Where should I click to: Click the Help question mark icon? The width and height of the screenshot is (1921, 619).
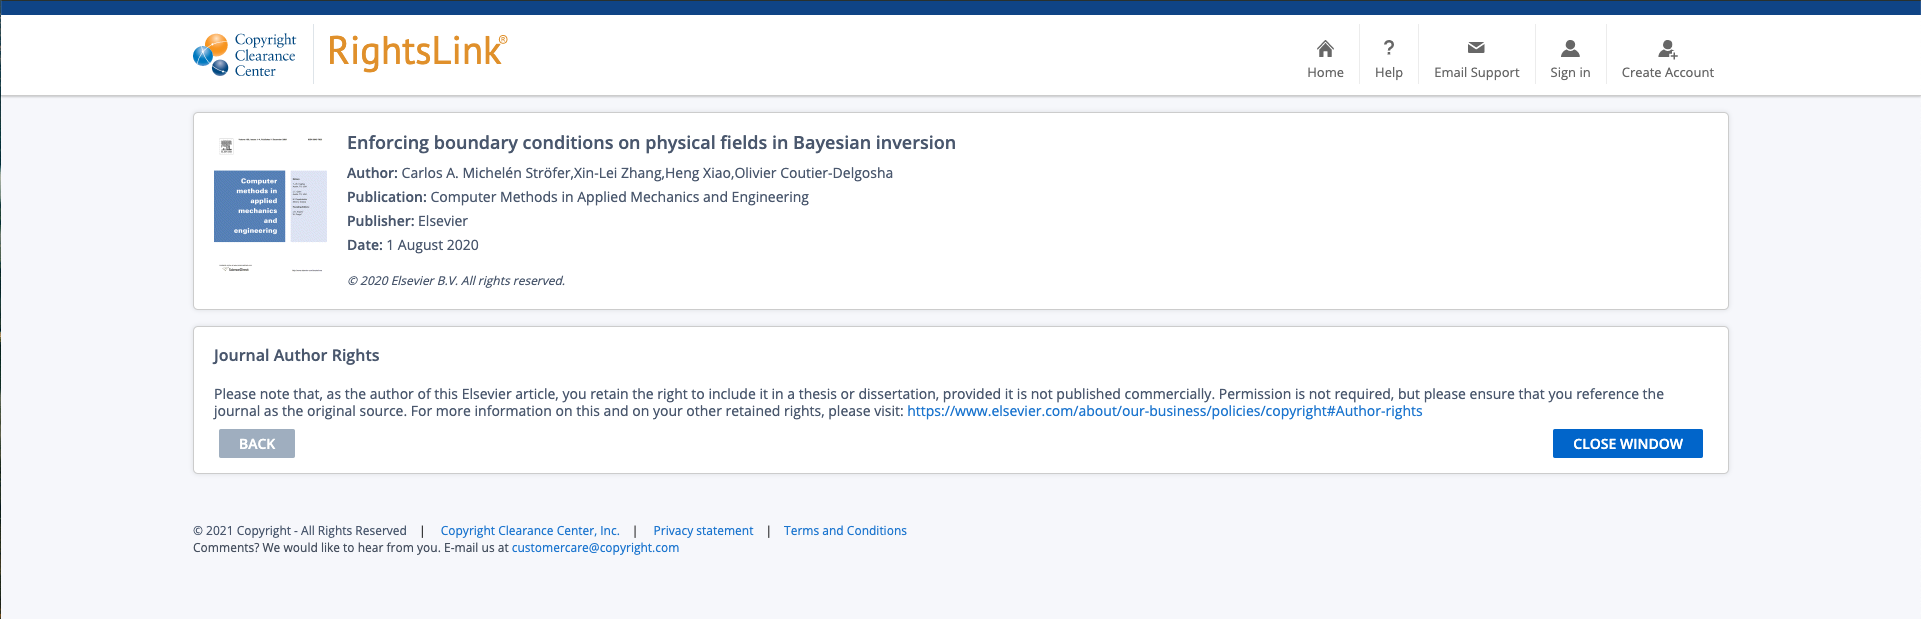(x=1388, y=48)
